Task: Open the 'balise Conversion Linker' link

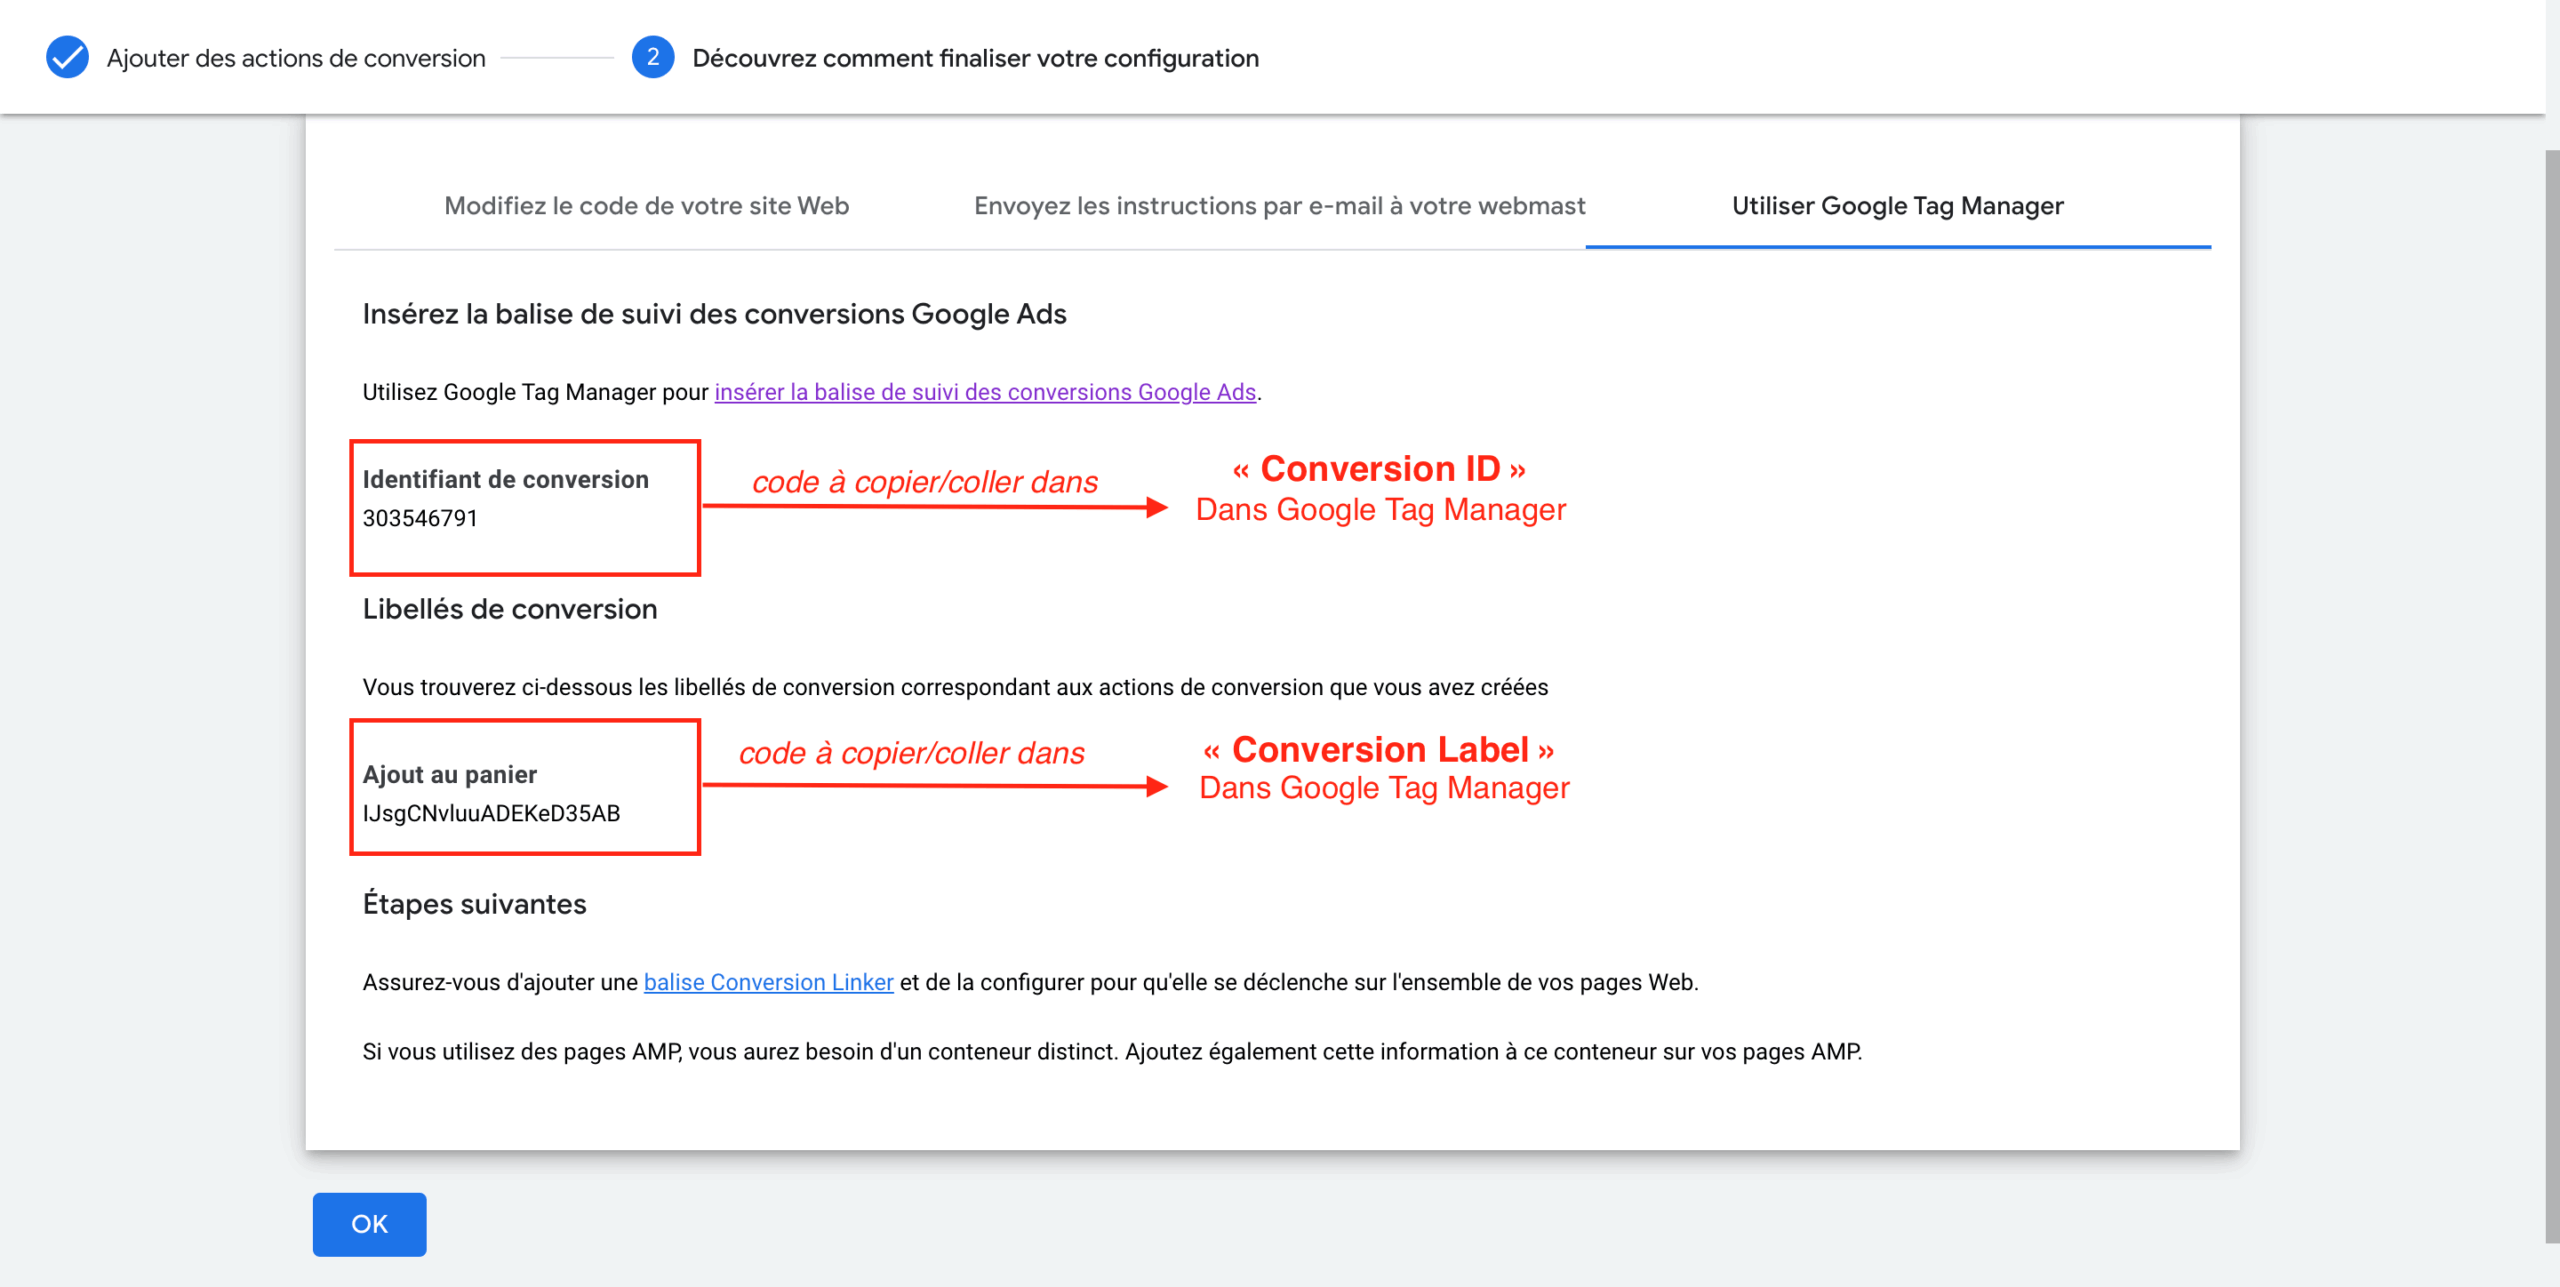Action: coord(768,982)
